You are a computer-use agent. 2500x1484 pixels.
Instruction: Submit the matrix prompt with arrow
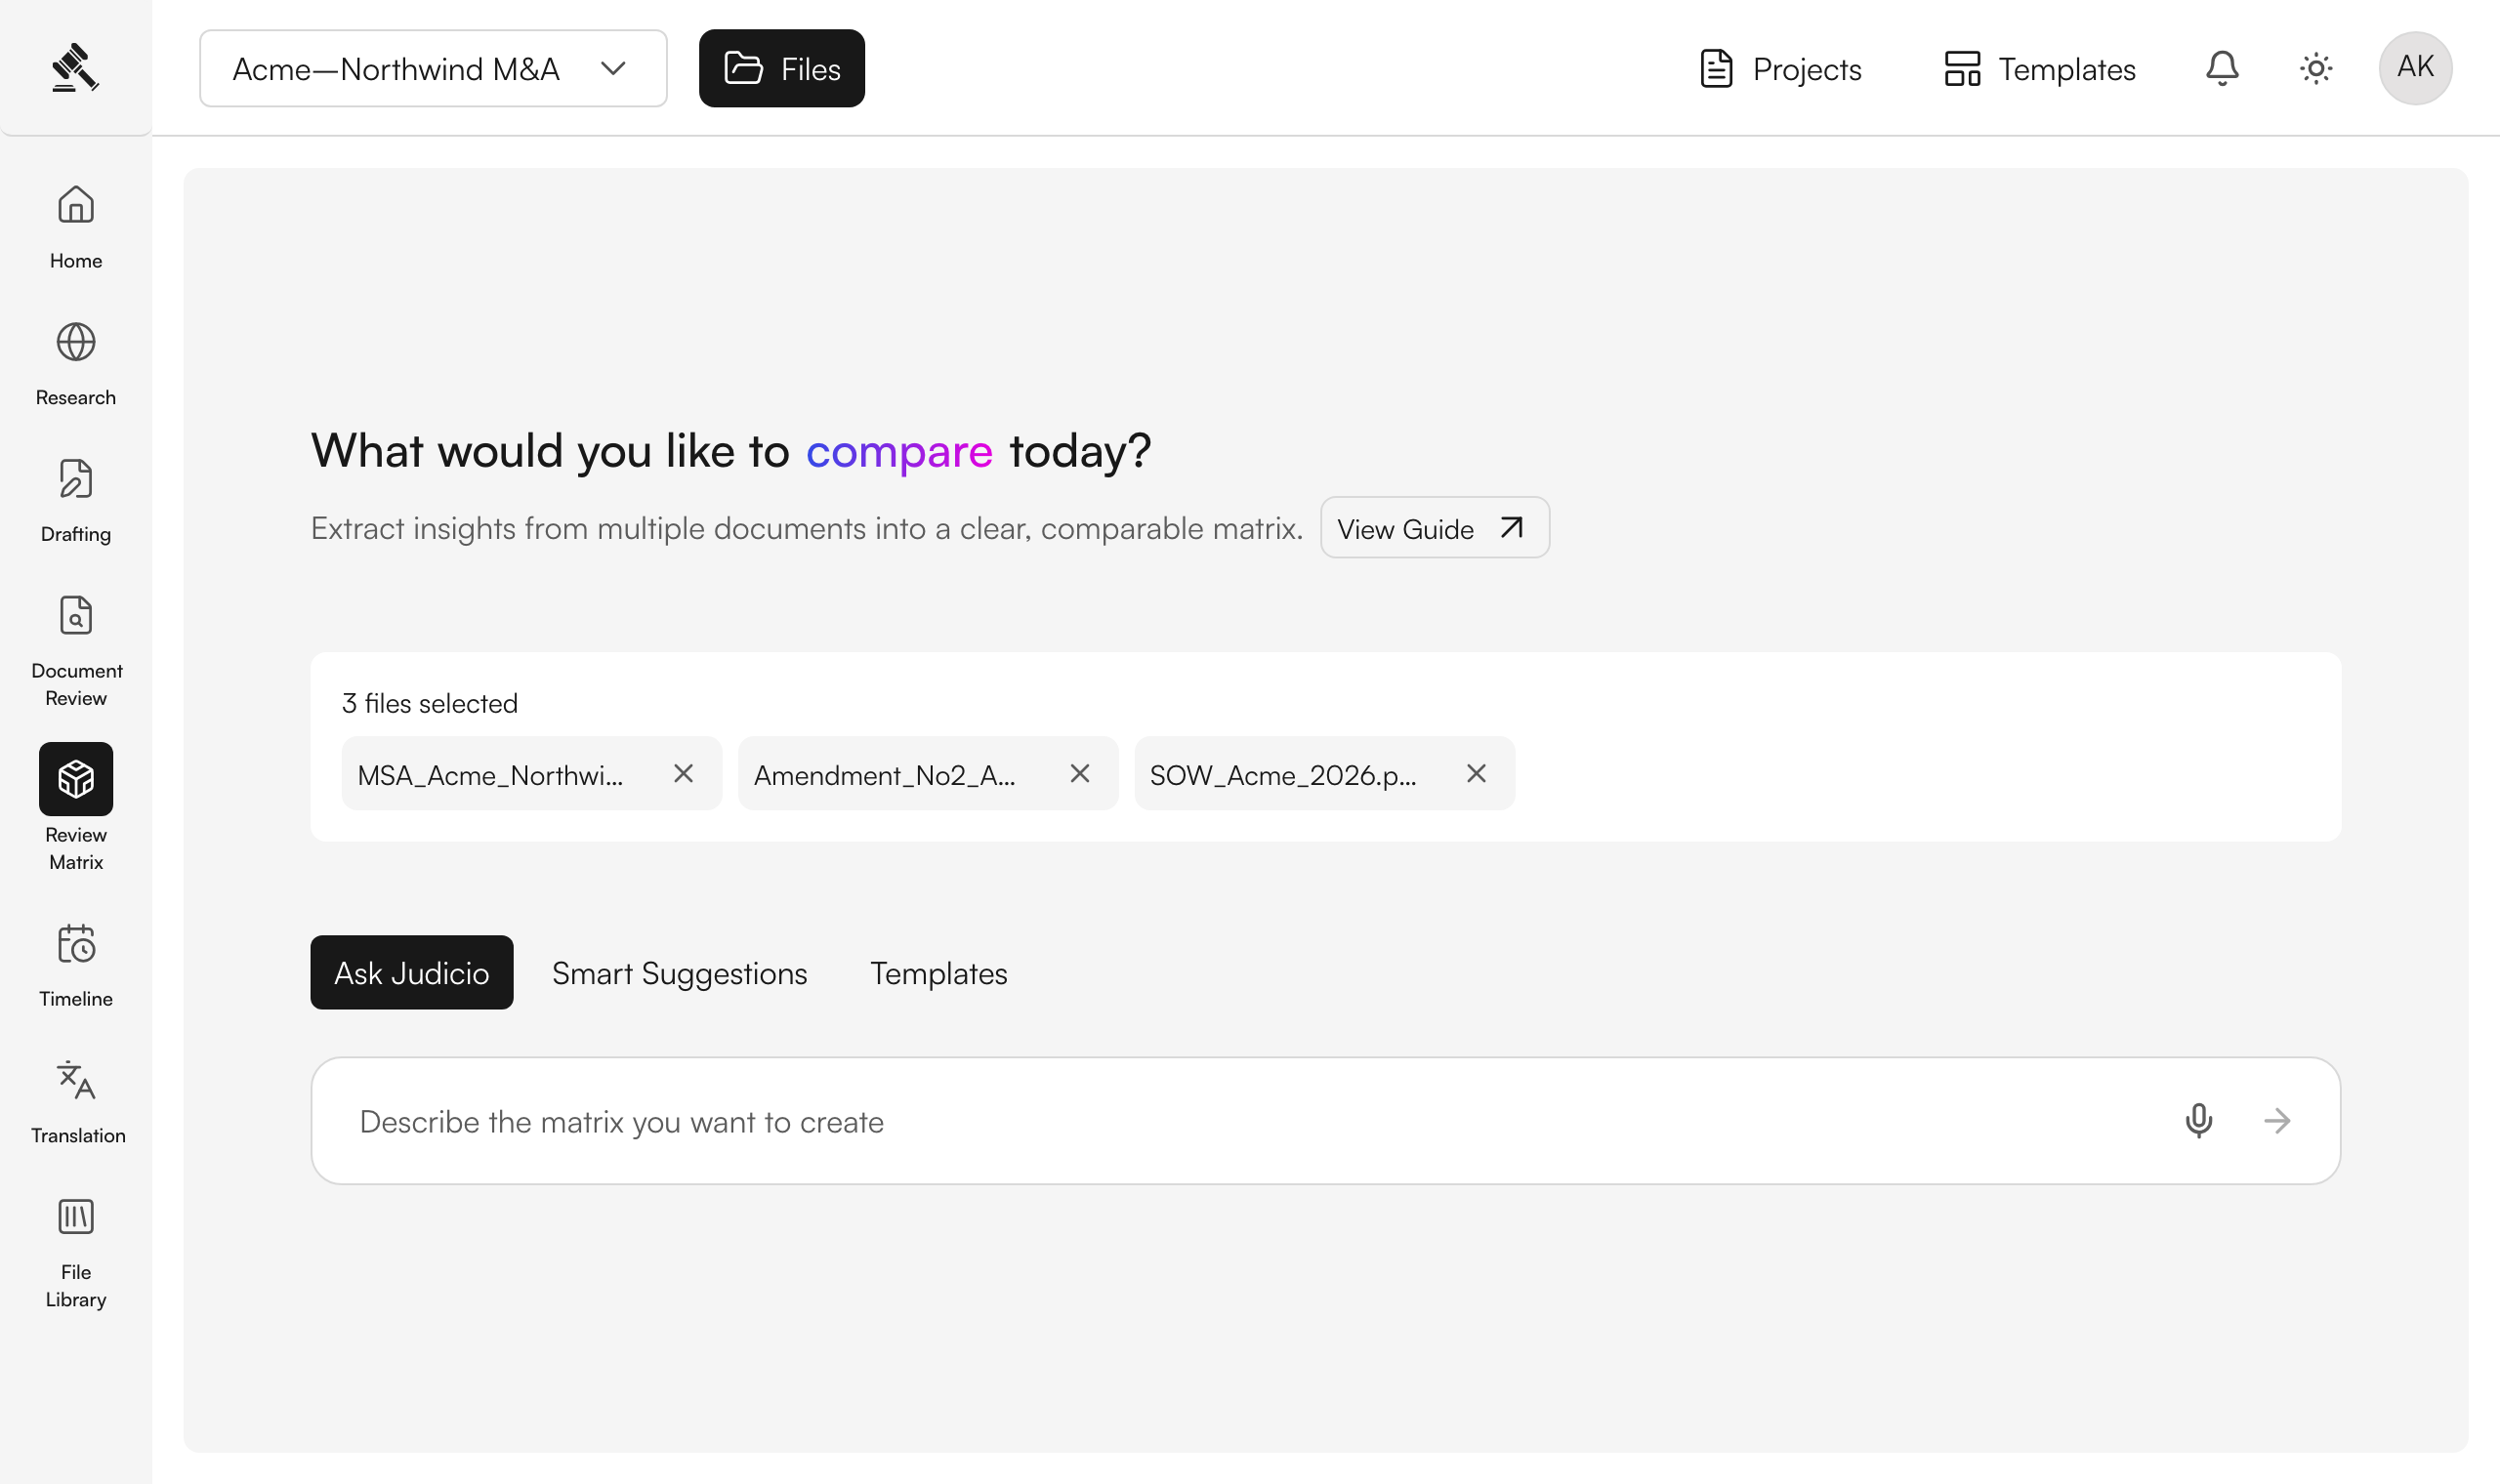click(x=2277, y=1121)
